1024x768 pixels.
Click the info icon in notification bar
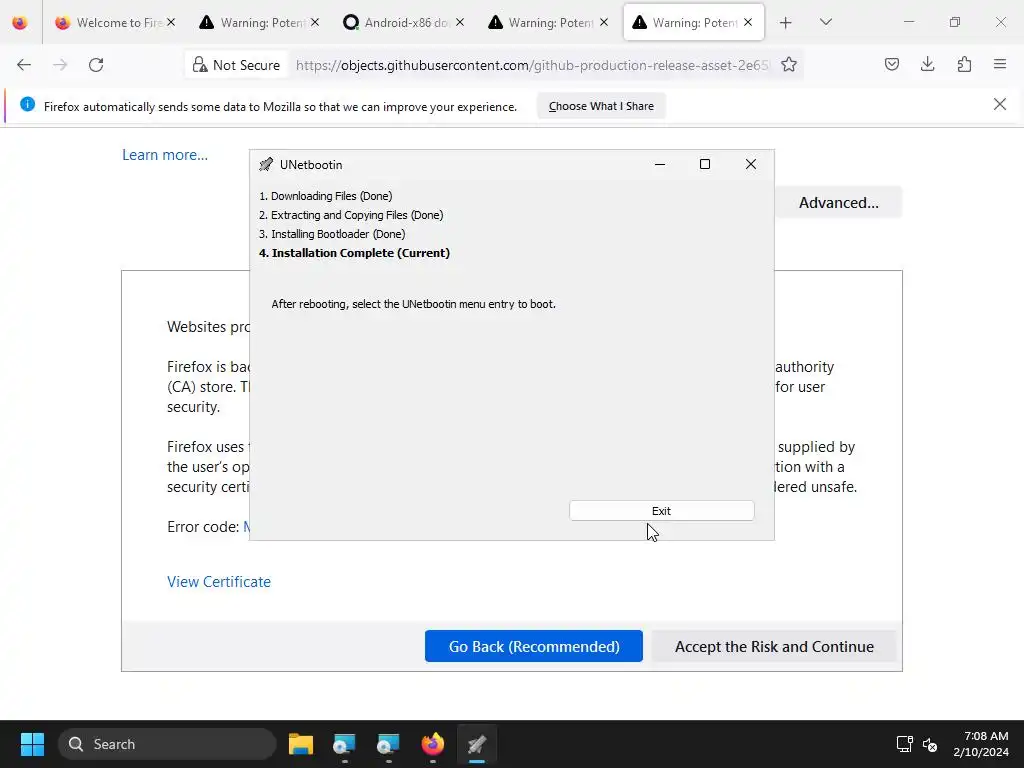pos(27,104)
